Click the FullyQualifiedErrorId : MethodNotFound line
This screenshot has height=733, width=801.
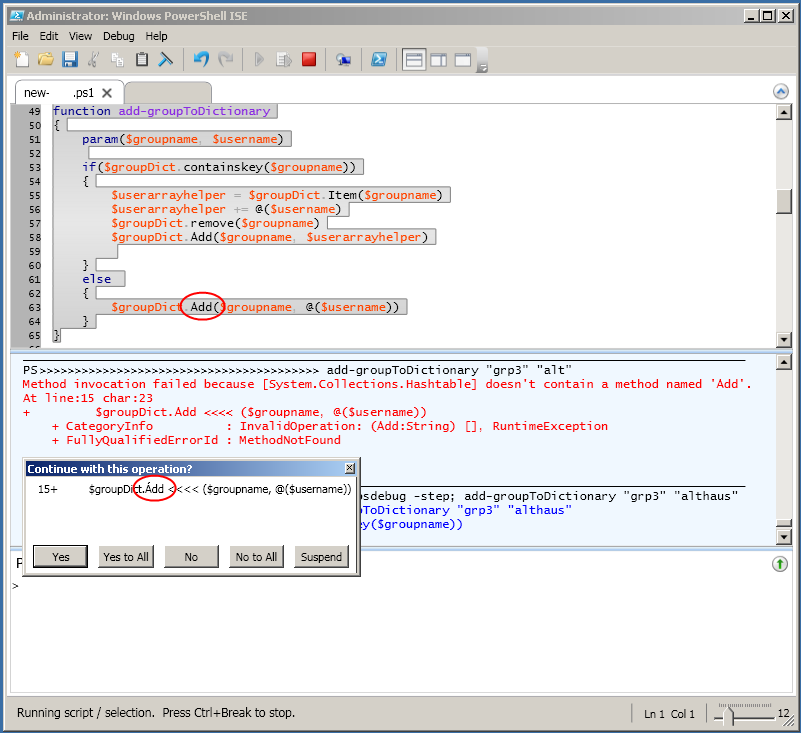coord(197,440)
